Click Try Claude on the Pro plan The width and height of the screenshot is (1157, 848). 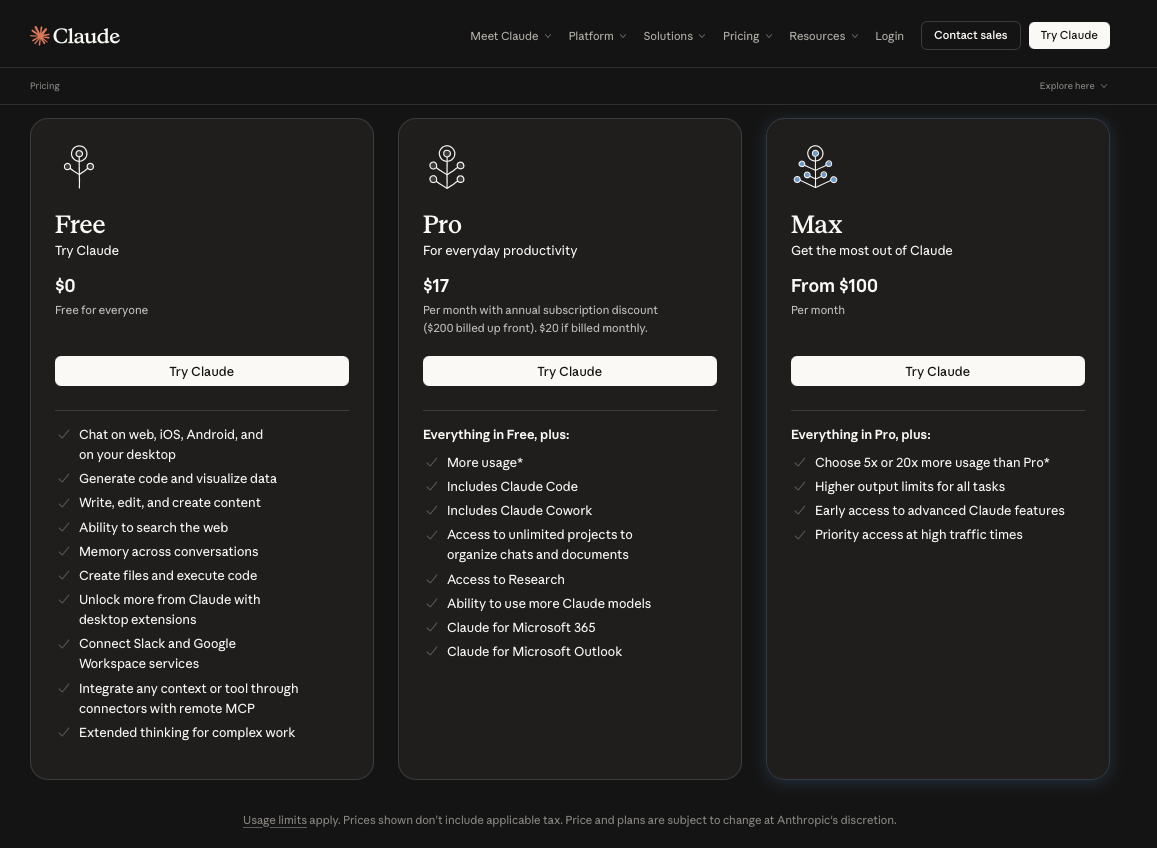pyautogui.click(x=570, y=371)
